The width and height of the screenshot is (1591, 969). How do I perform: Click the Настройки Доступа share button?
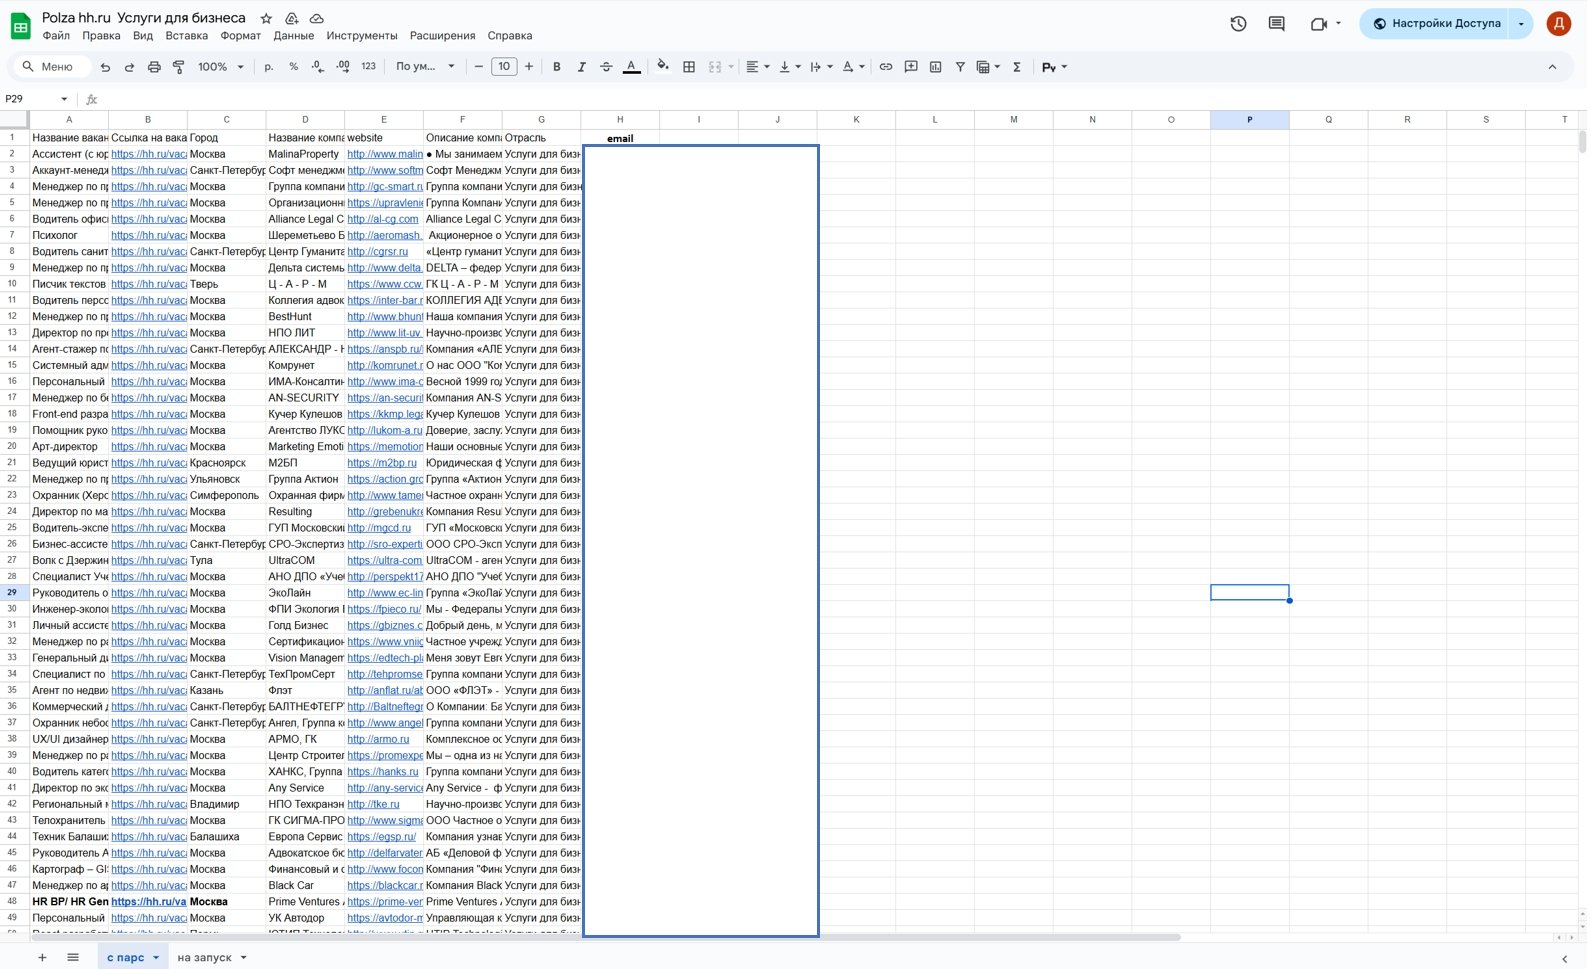(x=1436, y=24)
